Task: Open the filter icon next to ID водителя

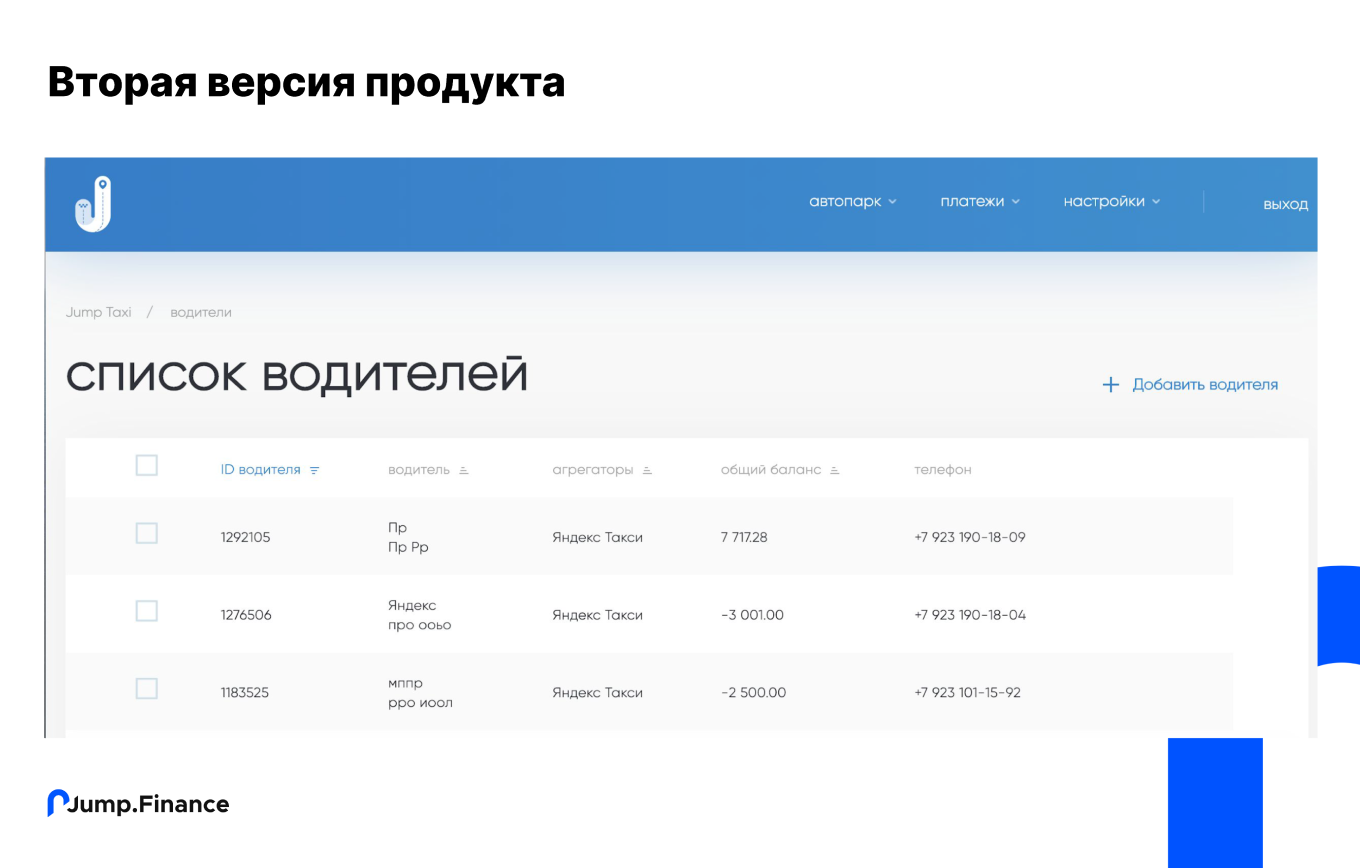Action: 314,469
